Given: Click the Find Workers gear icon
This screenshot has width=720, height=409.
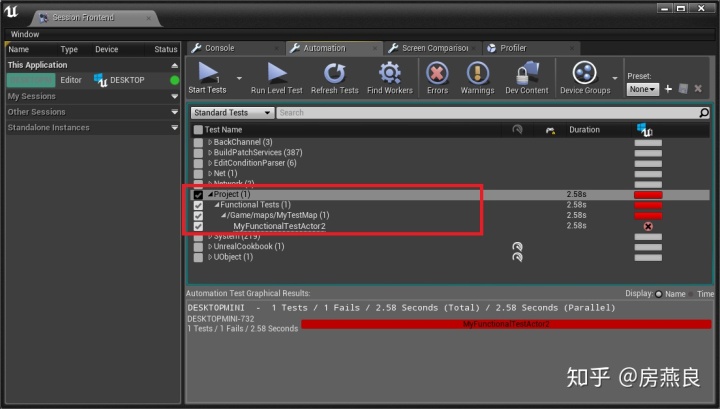Looking at the screenshot, I should (390, 73).
